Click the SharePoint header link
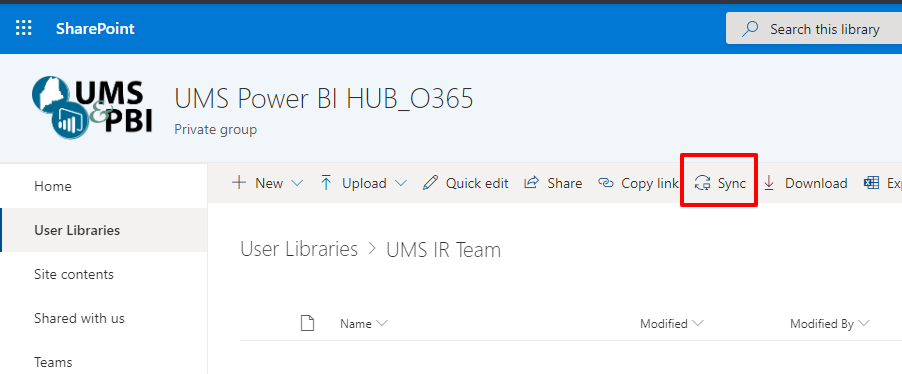Viewport: 902px width, 374px height. click(95, 29)
